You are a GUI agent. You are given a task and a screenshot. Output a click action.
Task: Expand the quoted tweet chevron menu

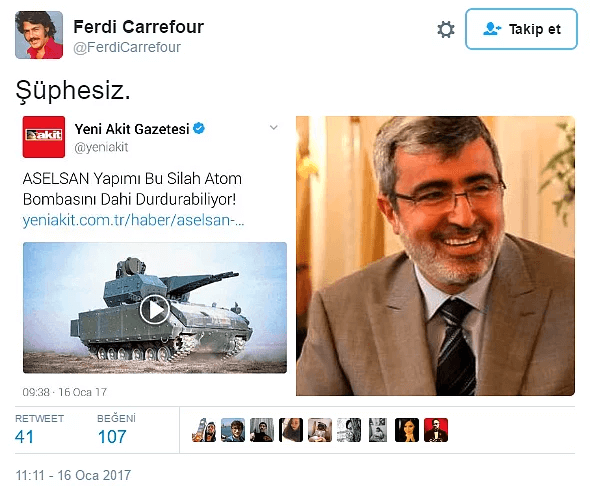coord(274,127)
